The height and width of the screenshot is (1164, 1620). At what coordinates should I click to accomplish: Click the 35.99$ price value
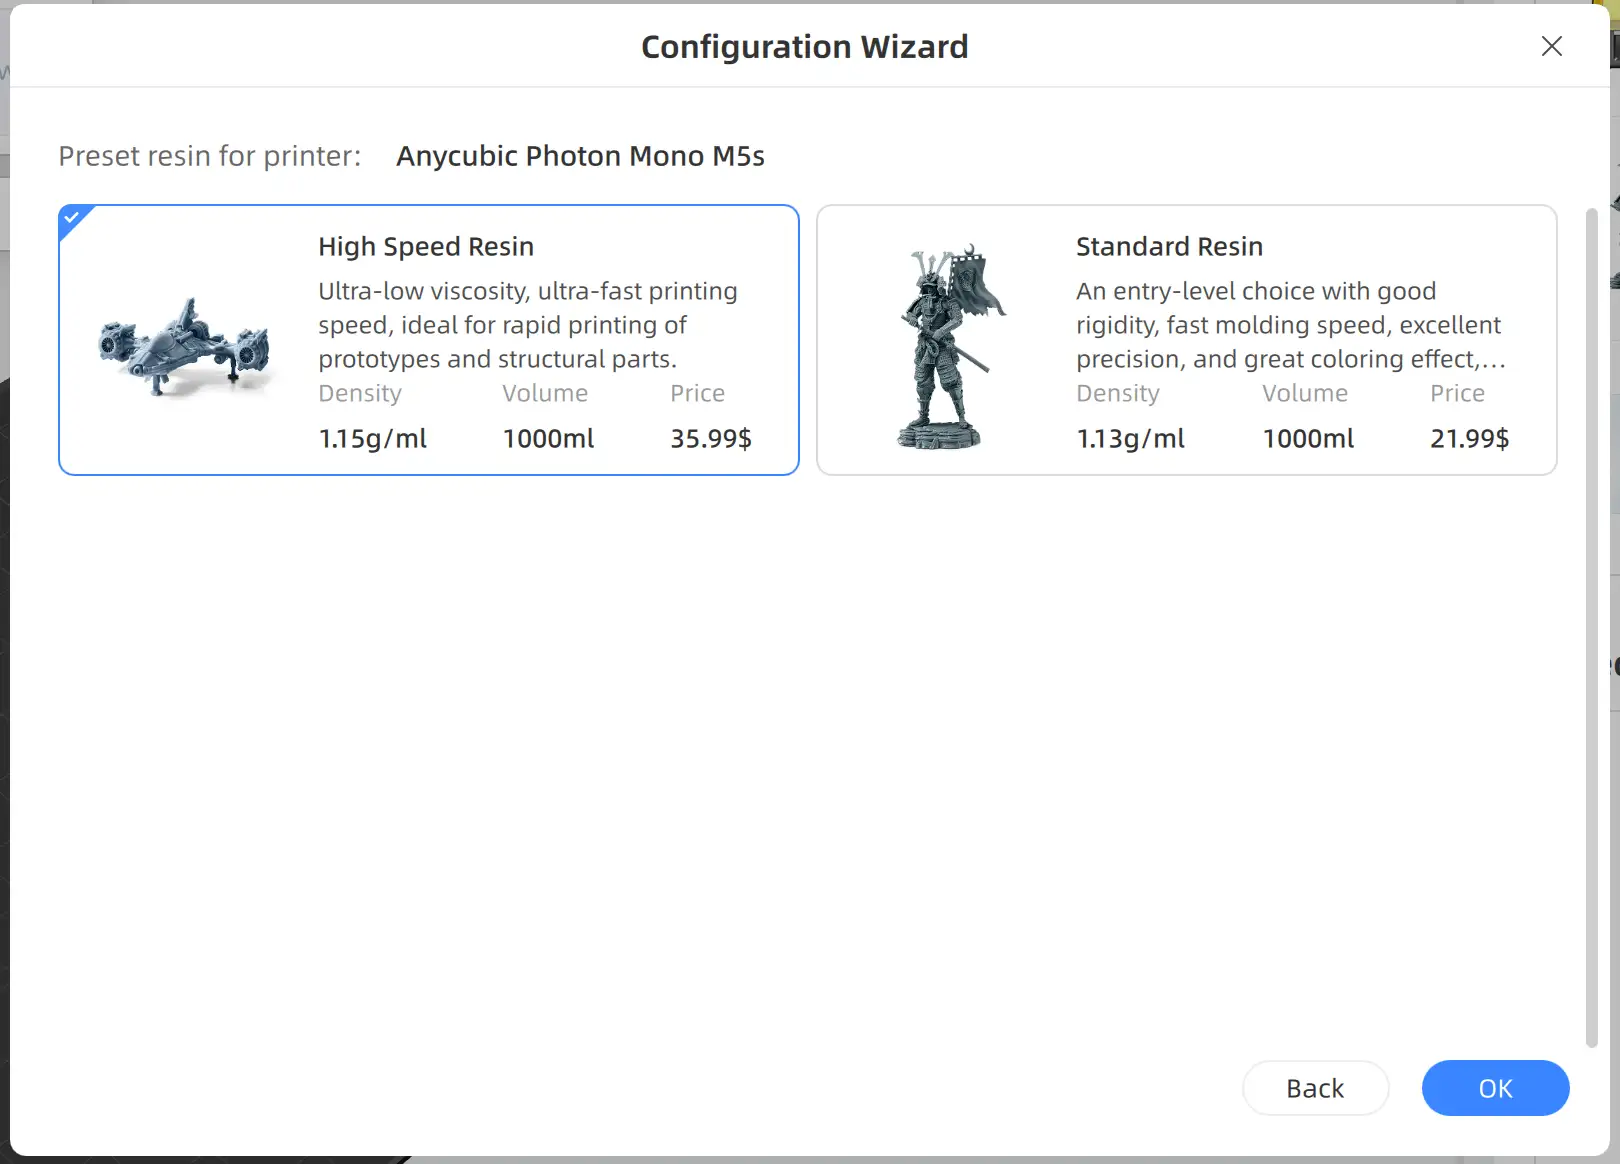(x=711, y=438)
